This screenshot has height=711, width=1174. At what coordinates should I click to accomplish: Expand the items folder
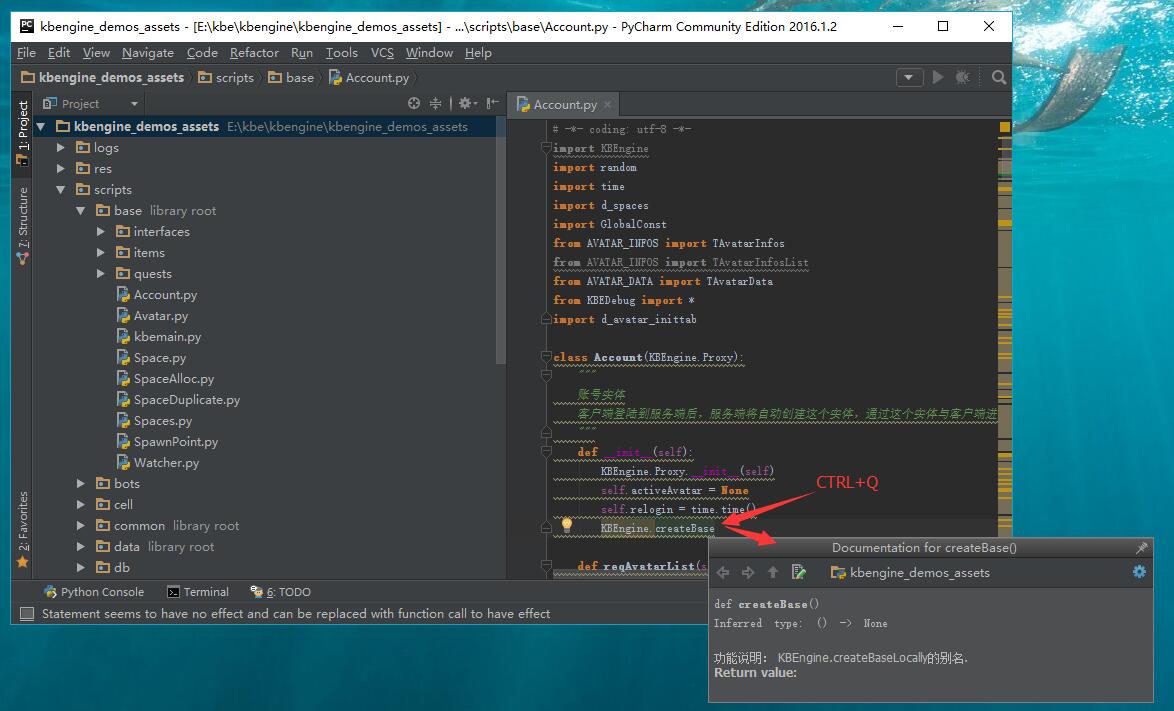(x=100, y=252)
